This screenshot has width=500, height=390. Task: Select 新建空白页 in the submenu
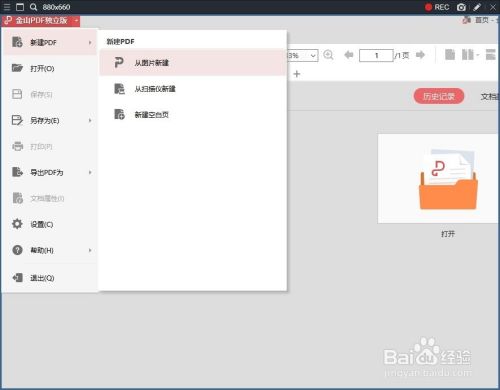coord(193,115)
